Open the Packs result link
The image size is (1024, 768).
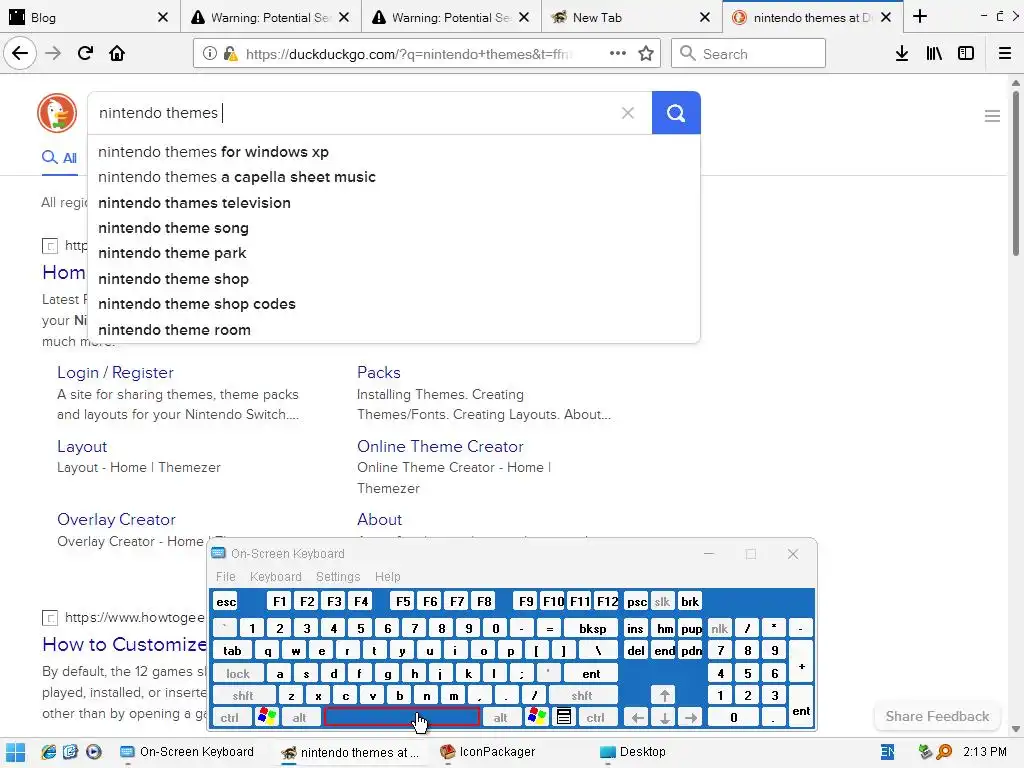pyautogui.click(x=379, y=372)
